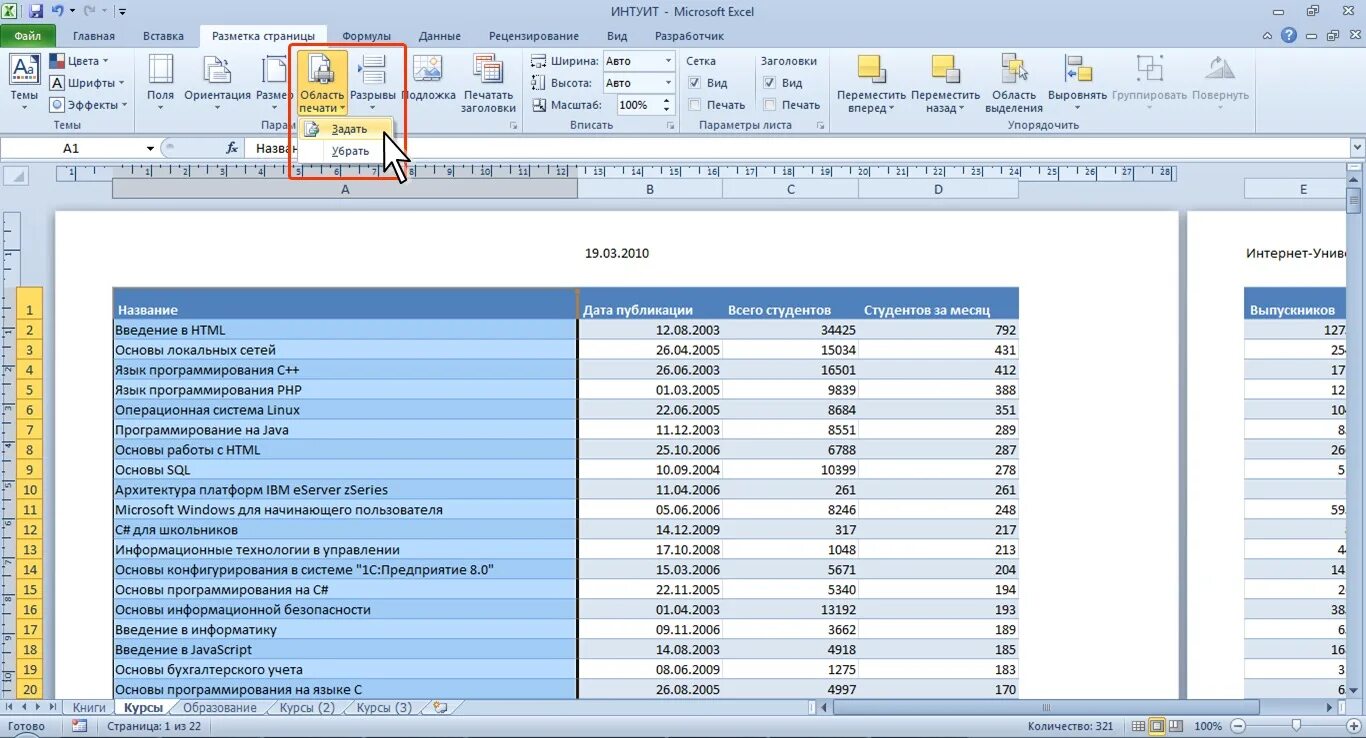Open the Sheet Options dialog launcher
This screenshot has width=1366, height=738.
click(x=820, y=126)
